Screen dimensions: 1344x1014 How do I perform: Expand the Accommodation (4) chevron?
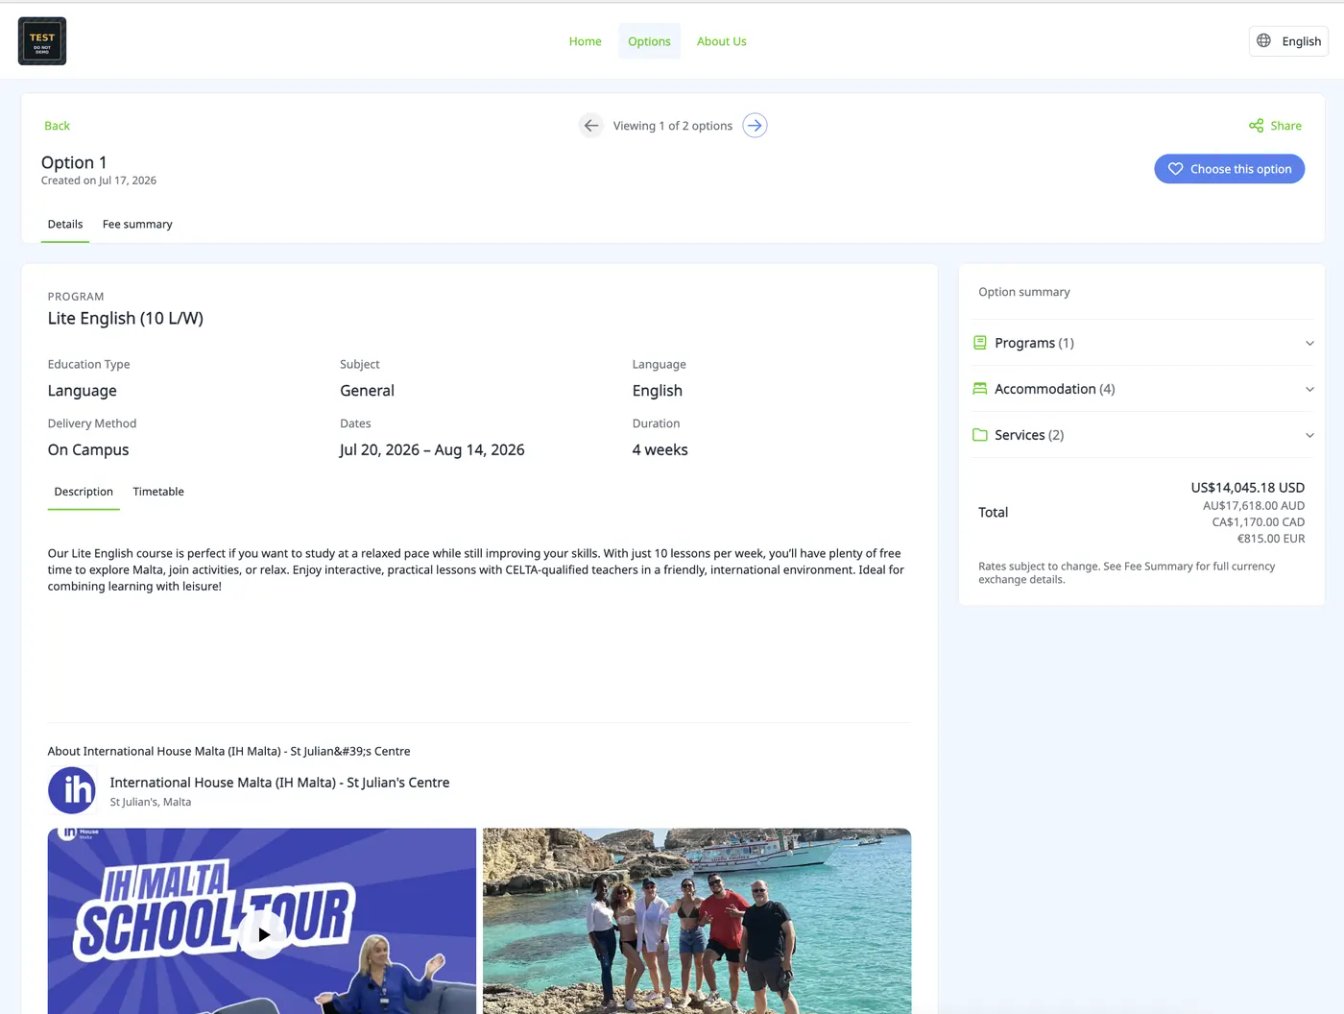1310,389
